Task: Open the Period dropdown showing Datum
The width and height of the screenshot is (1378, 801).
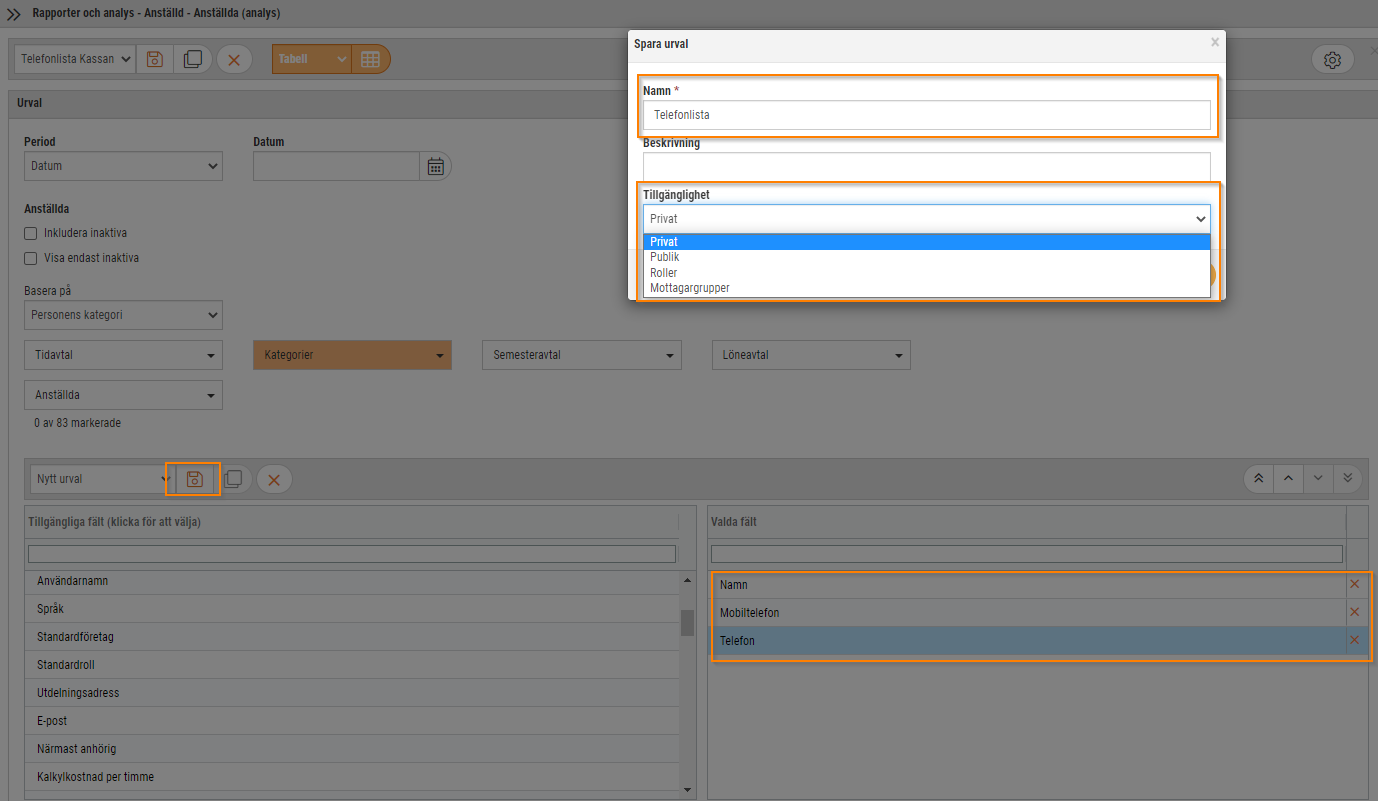Action: coord(123,166)
